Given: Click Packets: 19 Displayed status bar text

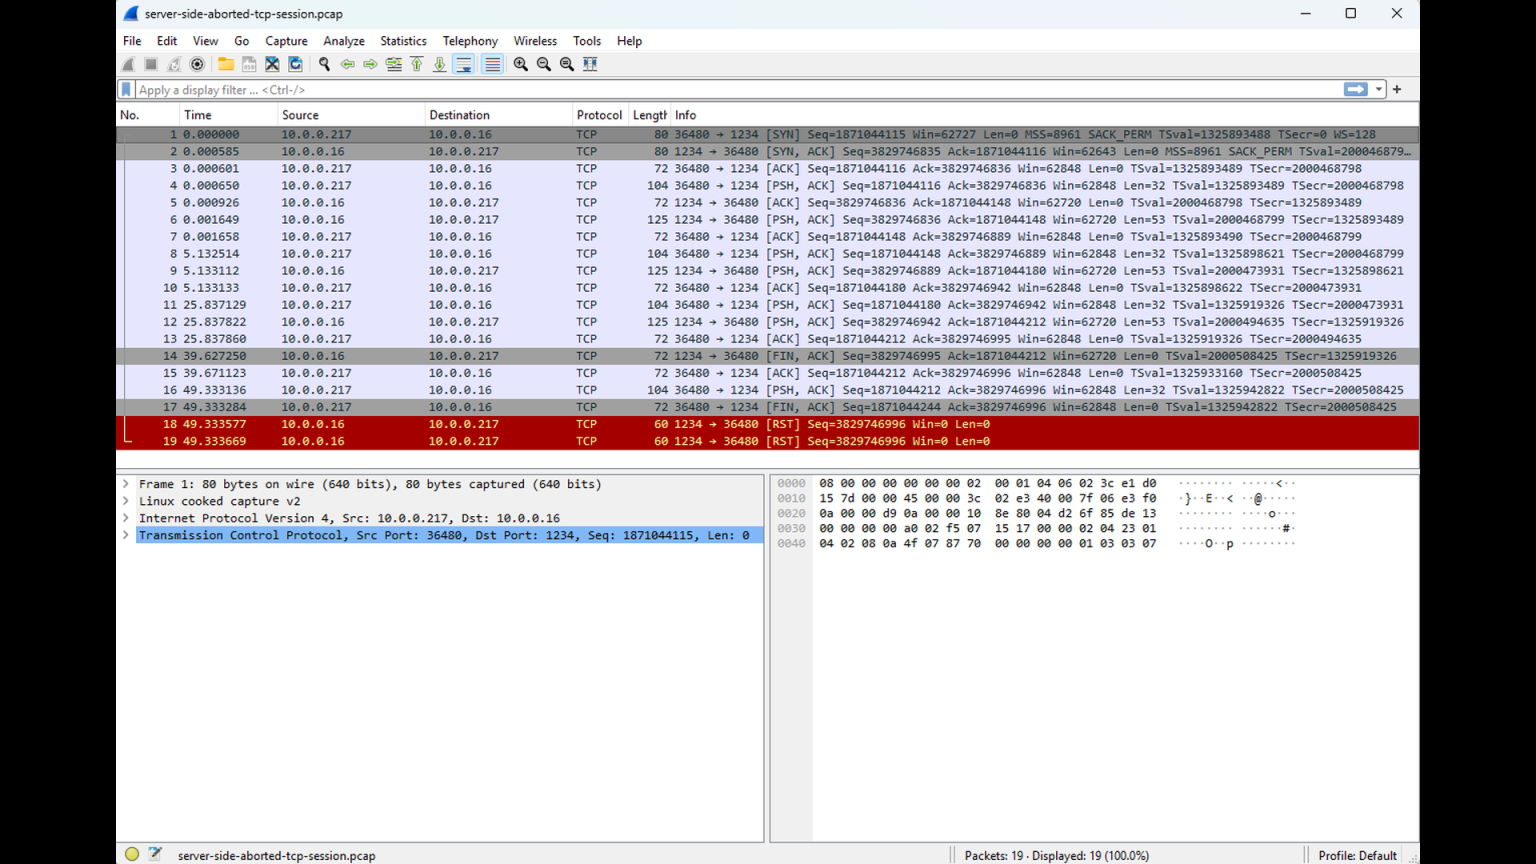Looking at the screenshot, I should (1056, 855).
